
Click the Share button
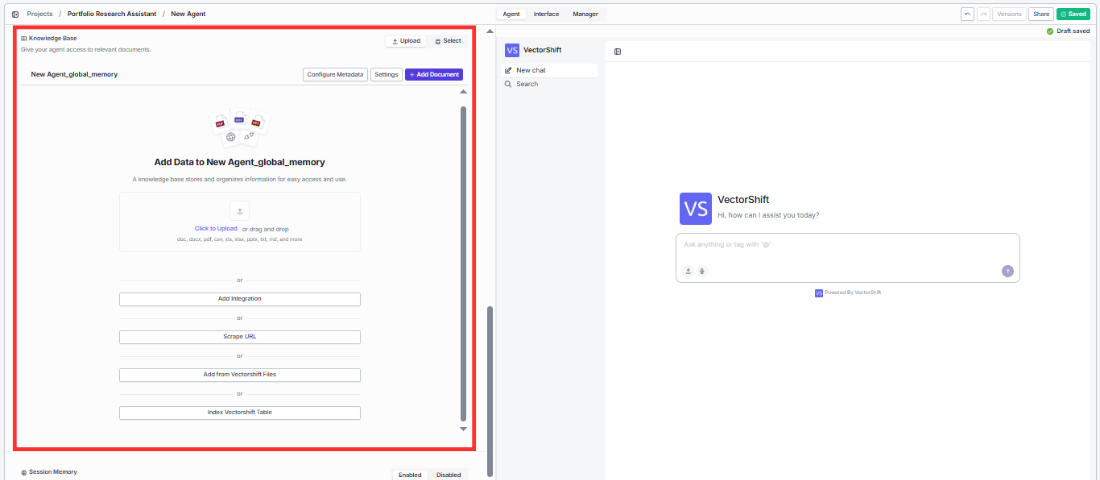click(x=1041, y=14)
